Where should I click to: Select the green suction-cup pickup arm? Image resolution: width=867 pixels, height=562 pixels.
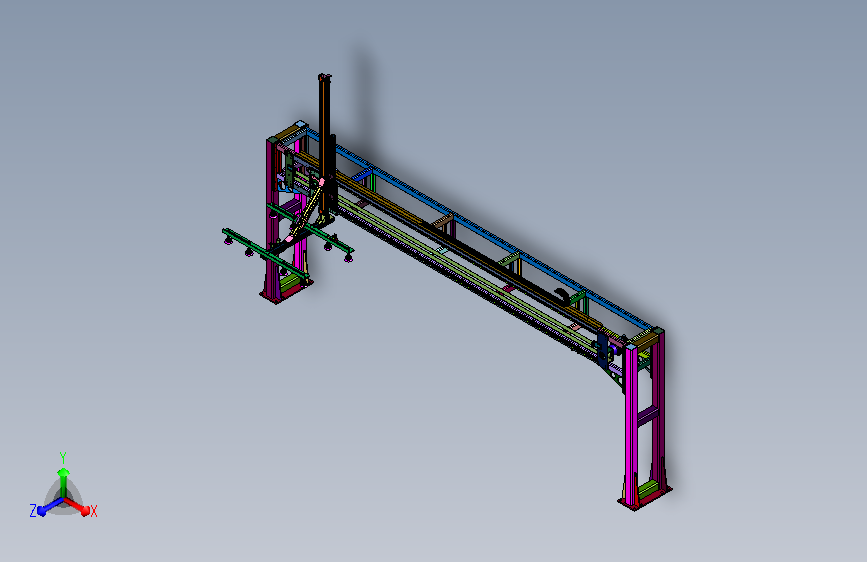pyautogui.click(x=264, y=253)
